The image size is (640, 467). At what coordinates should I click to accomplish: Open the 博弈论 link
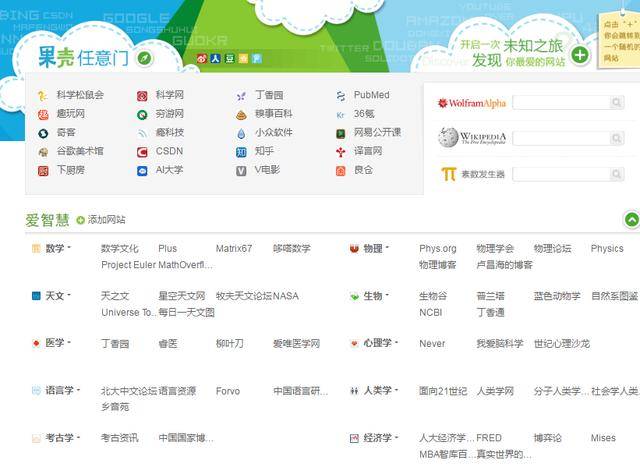tap(548, 438)
